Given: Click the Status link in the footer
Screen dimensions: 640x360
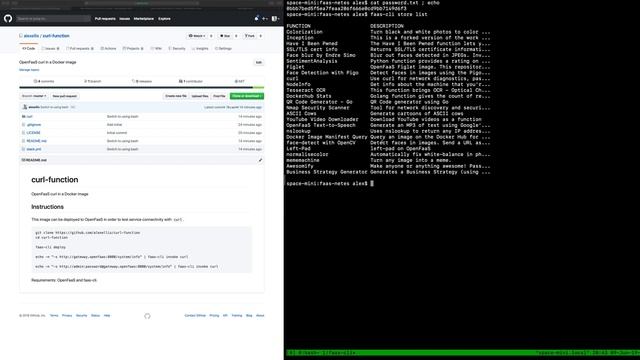Looking at the screenshot, I should pos(95,316).
